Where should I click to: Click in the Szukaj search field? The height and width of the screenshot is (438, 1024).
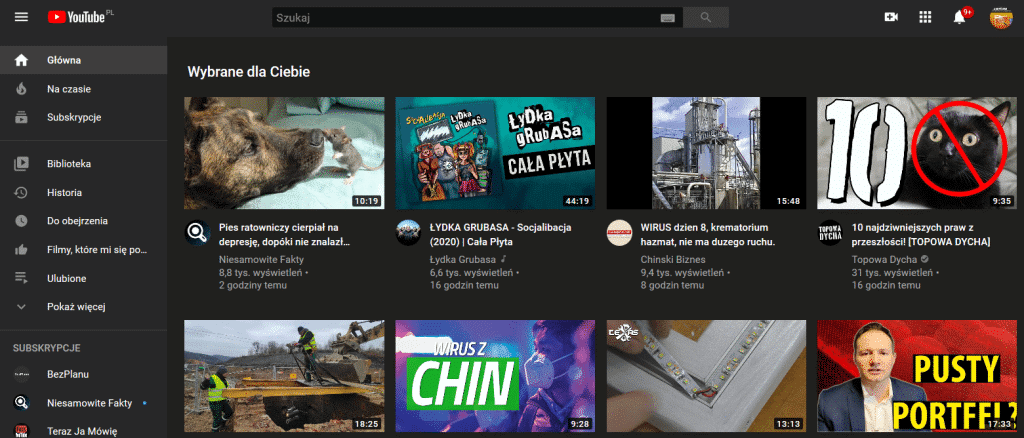tap(477, 18)
